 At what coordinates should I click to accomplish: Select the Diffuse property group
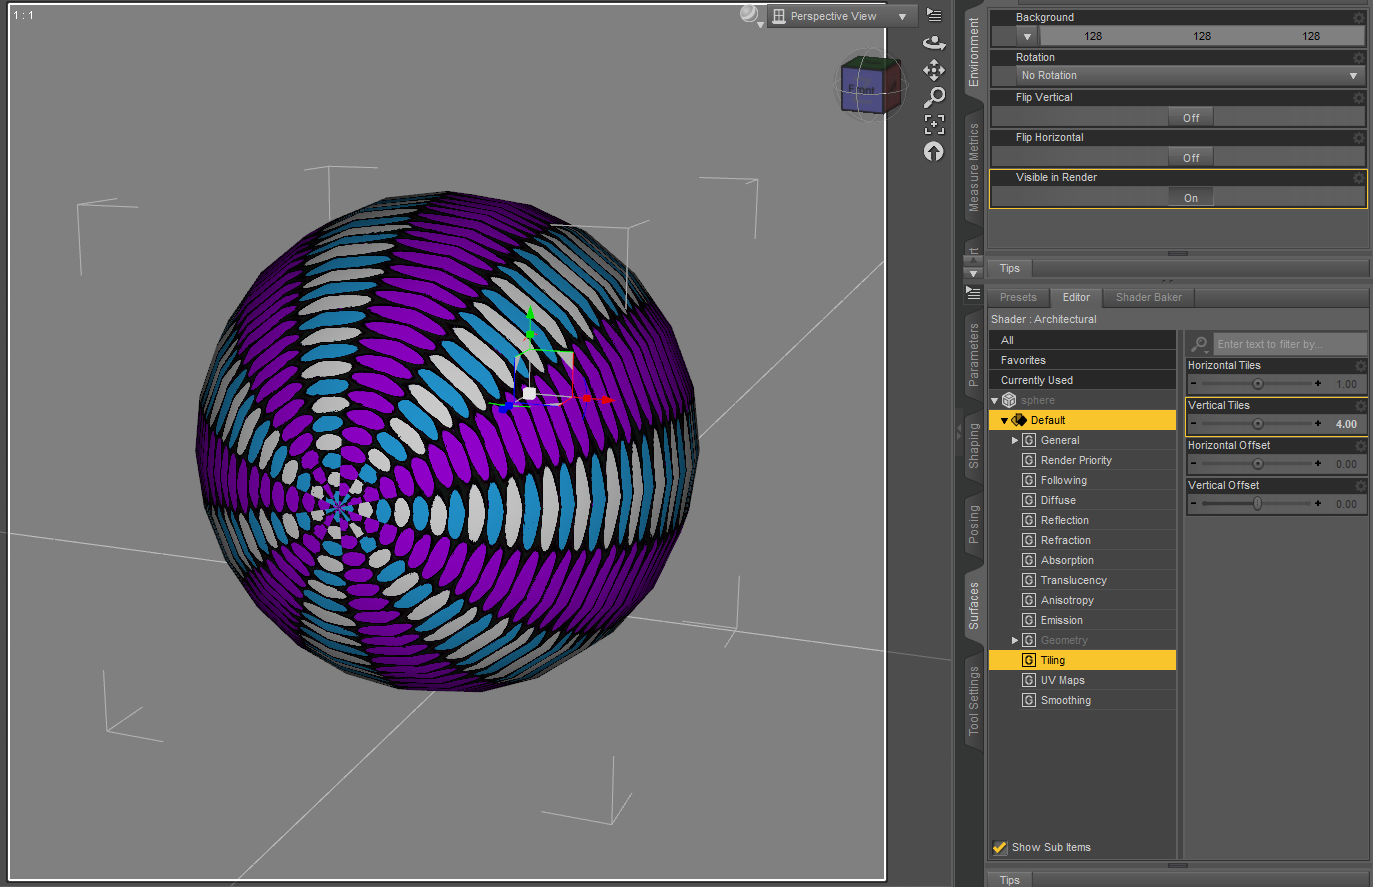(1058, 500)
